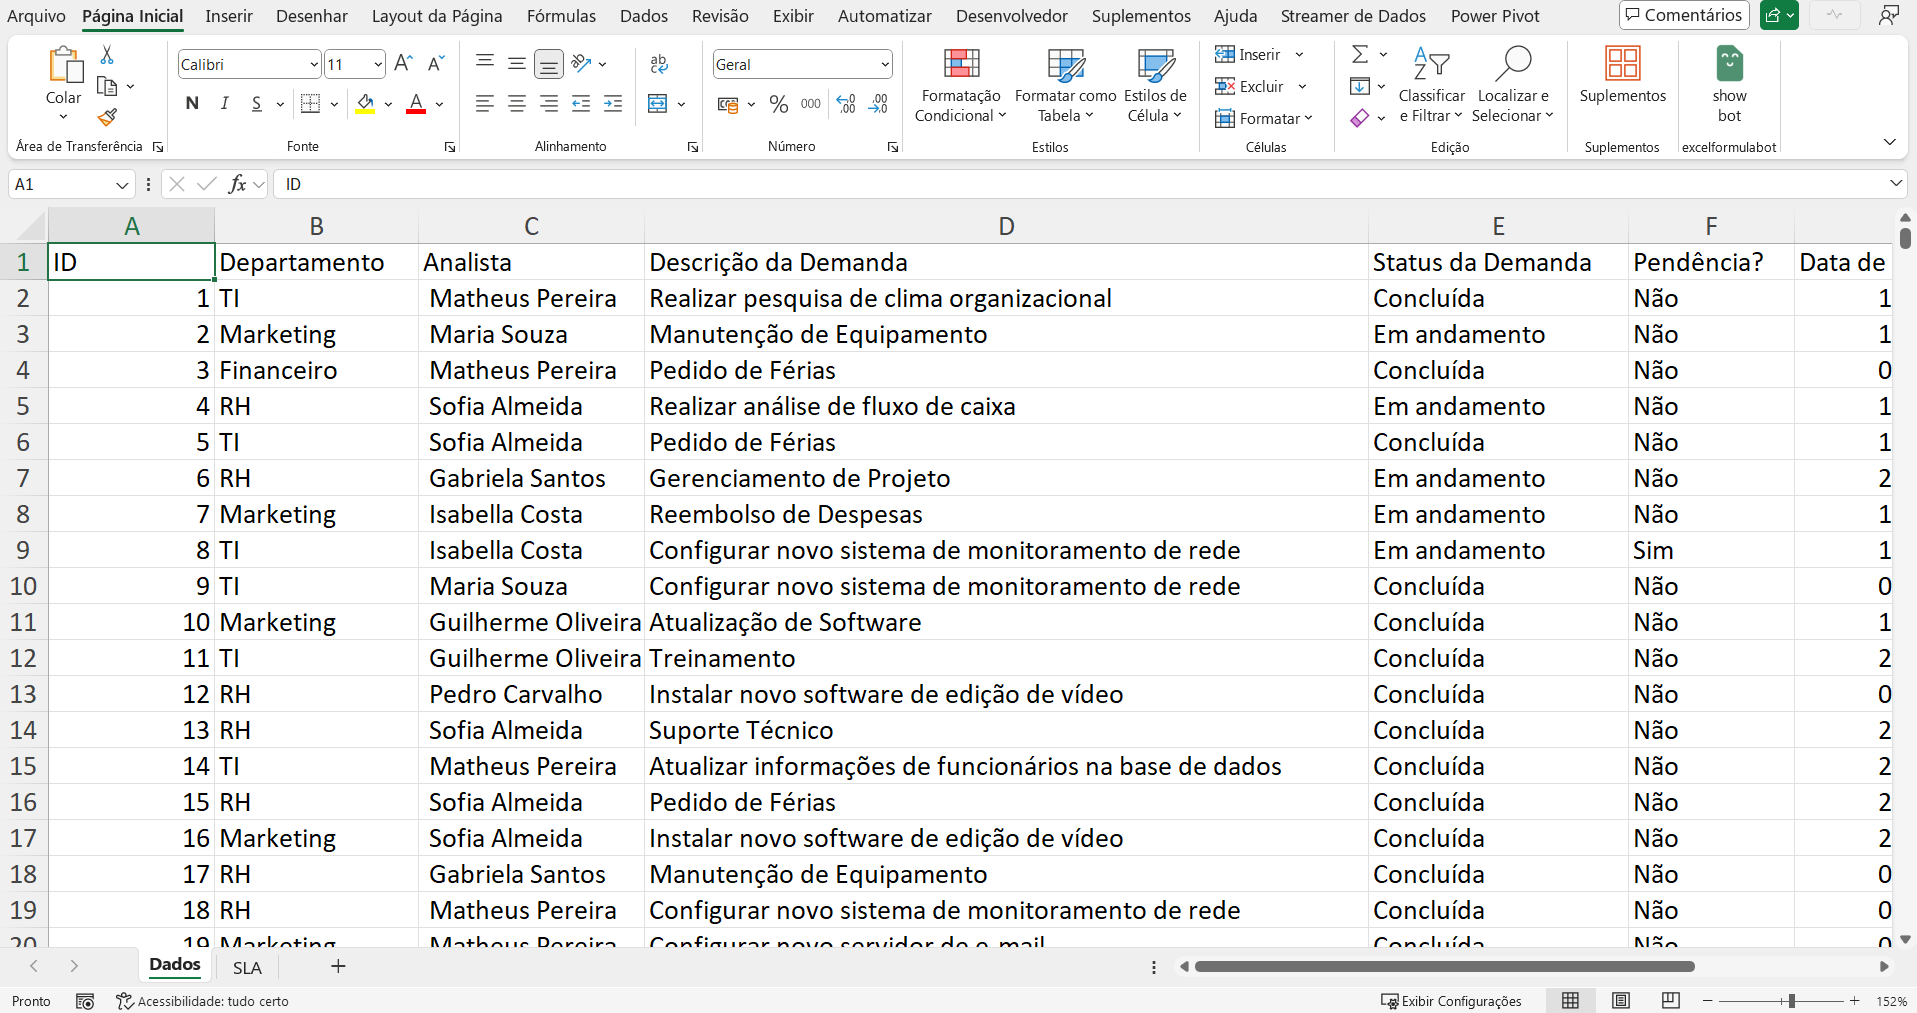This screenshot has width=1917, height=1013.
Task: Open the show bot add-in
Action: (1728, 85)
